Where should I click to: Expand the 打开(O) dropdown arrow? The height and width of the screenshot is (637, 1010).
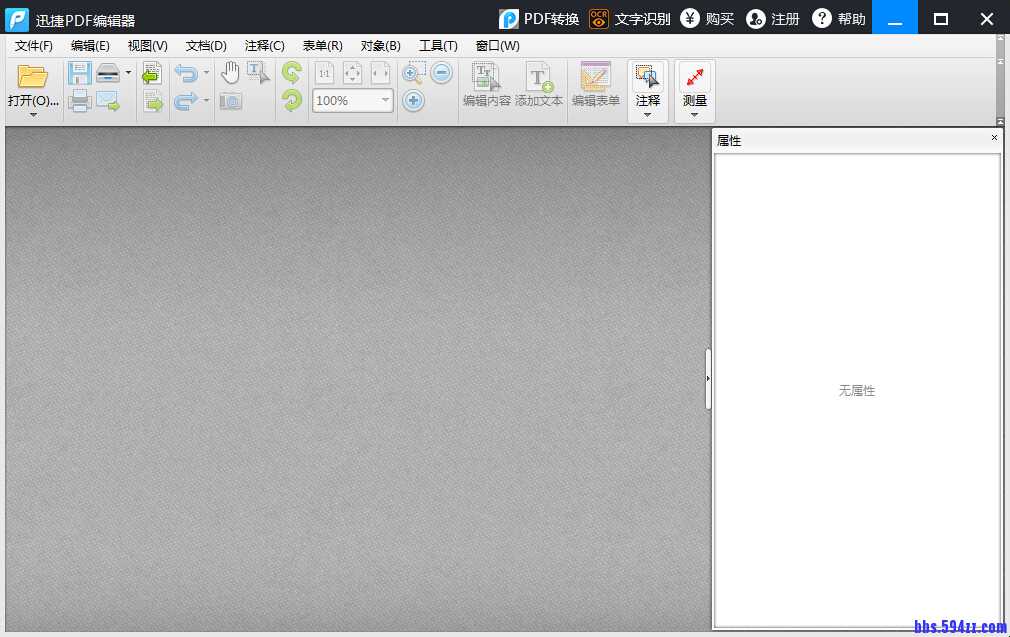point(33,115)
